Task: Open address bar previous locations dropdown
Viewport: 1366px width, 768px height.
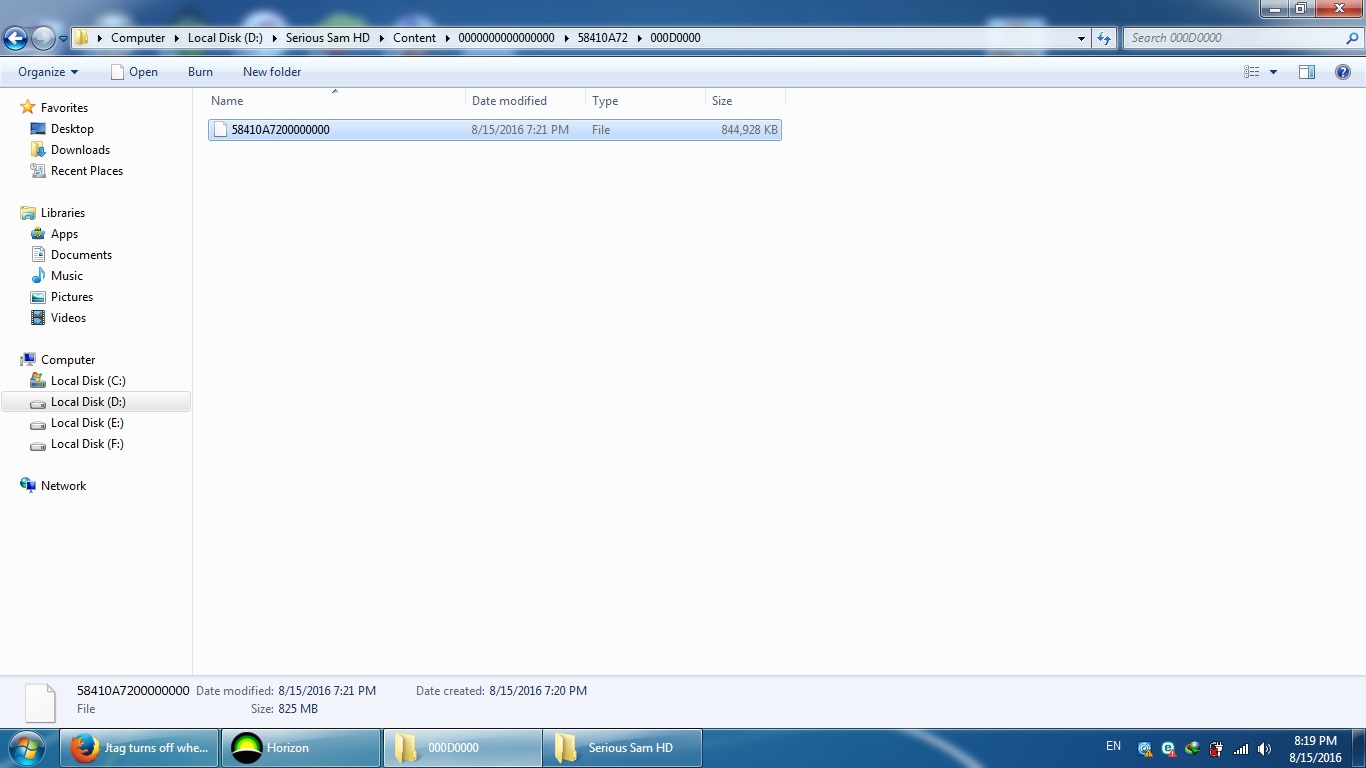Action: [1081, 38]
